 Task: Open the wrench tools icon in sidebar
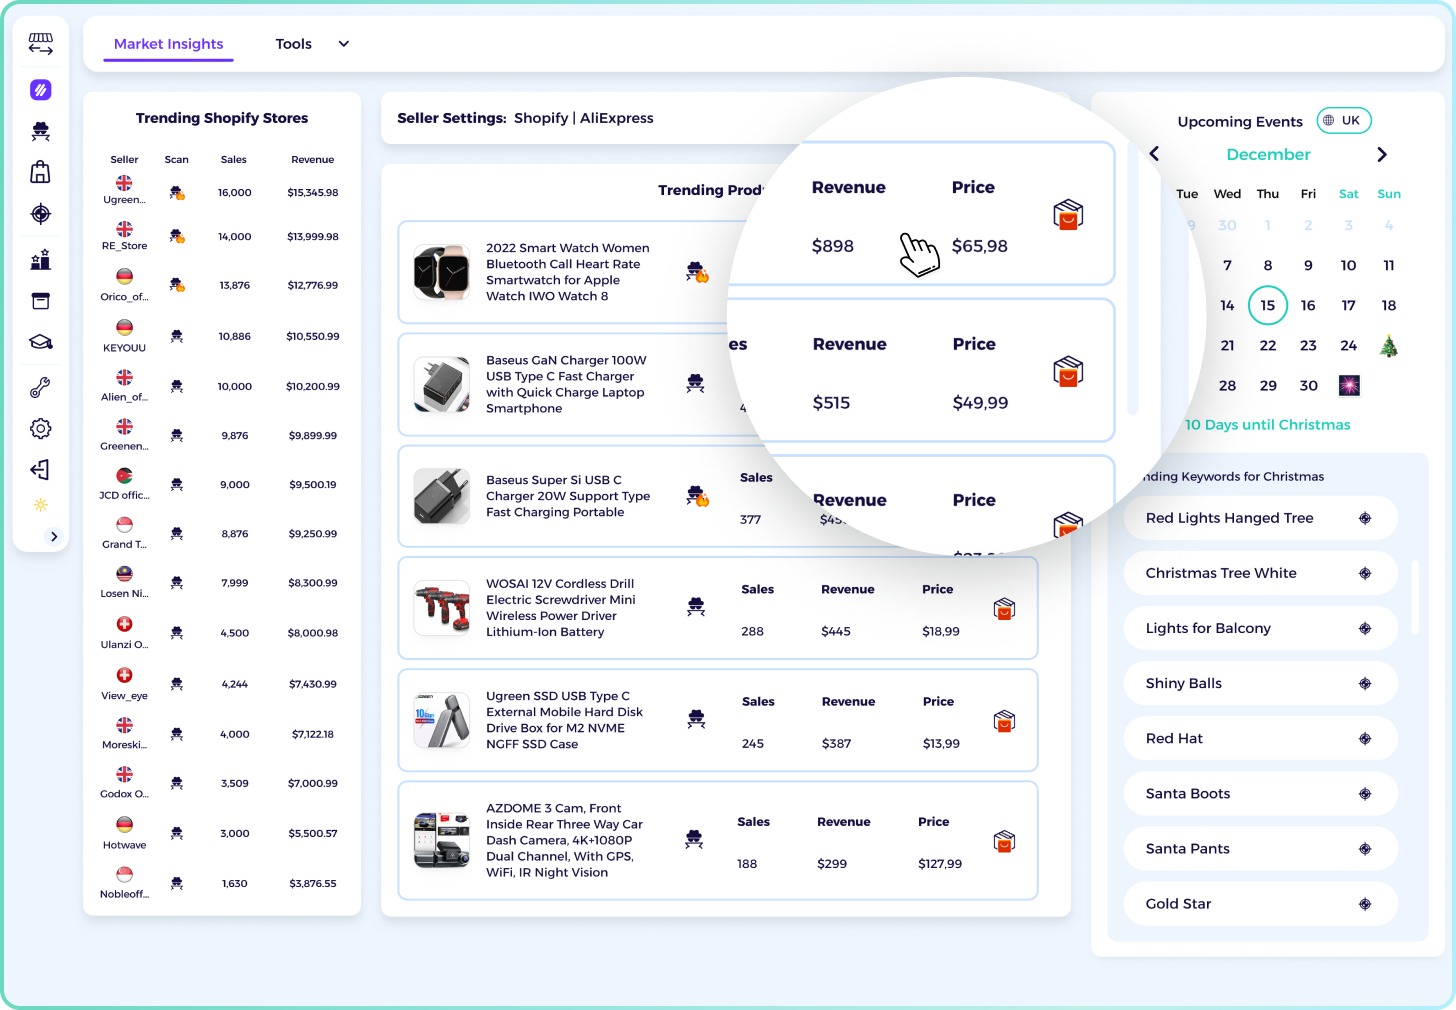(x=41, y=387)
